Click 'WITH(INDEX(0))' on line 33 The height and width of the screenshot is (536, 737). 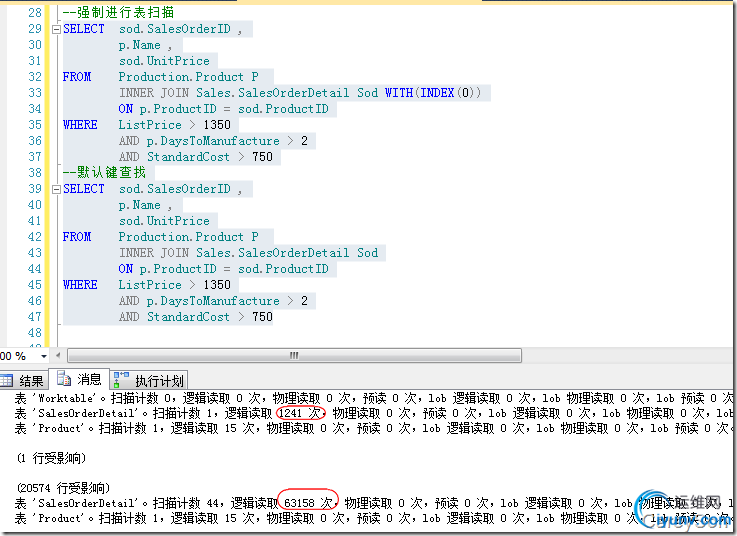433,93
